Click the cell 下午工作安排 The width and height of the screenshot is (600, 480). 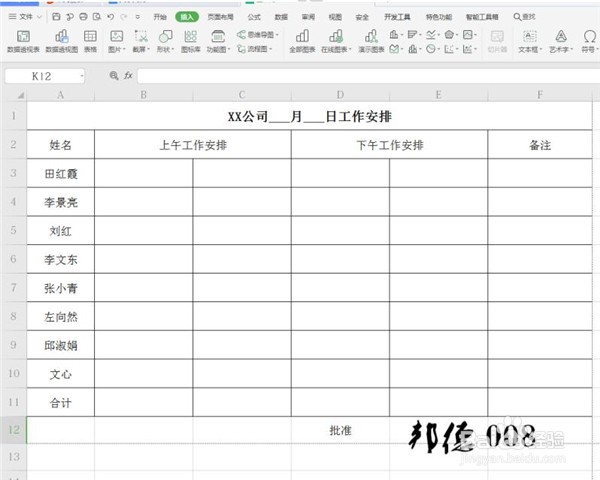coord(390,145)
